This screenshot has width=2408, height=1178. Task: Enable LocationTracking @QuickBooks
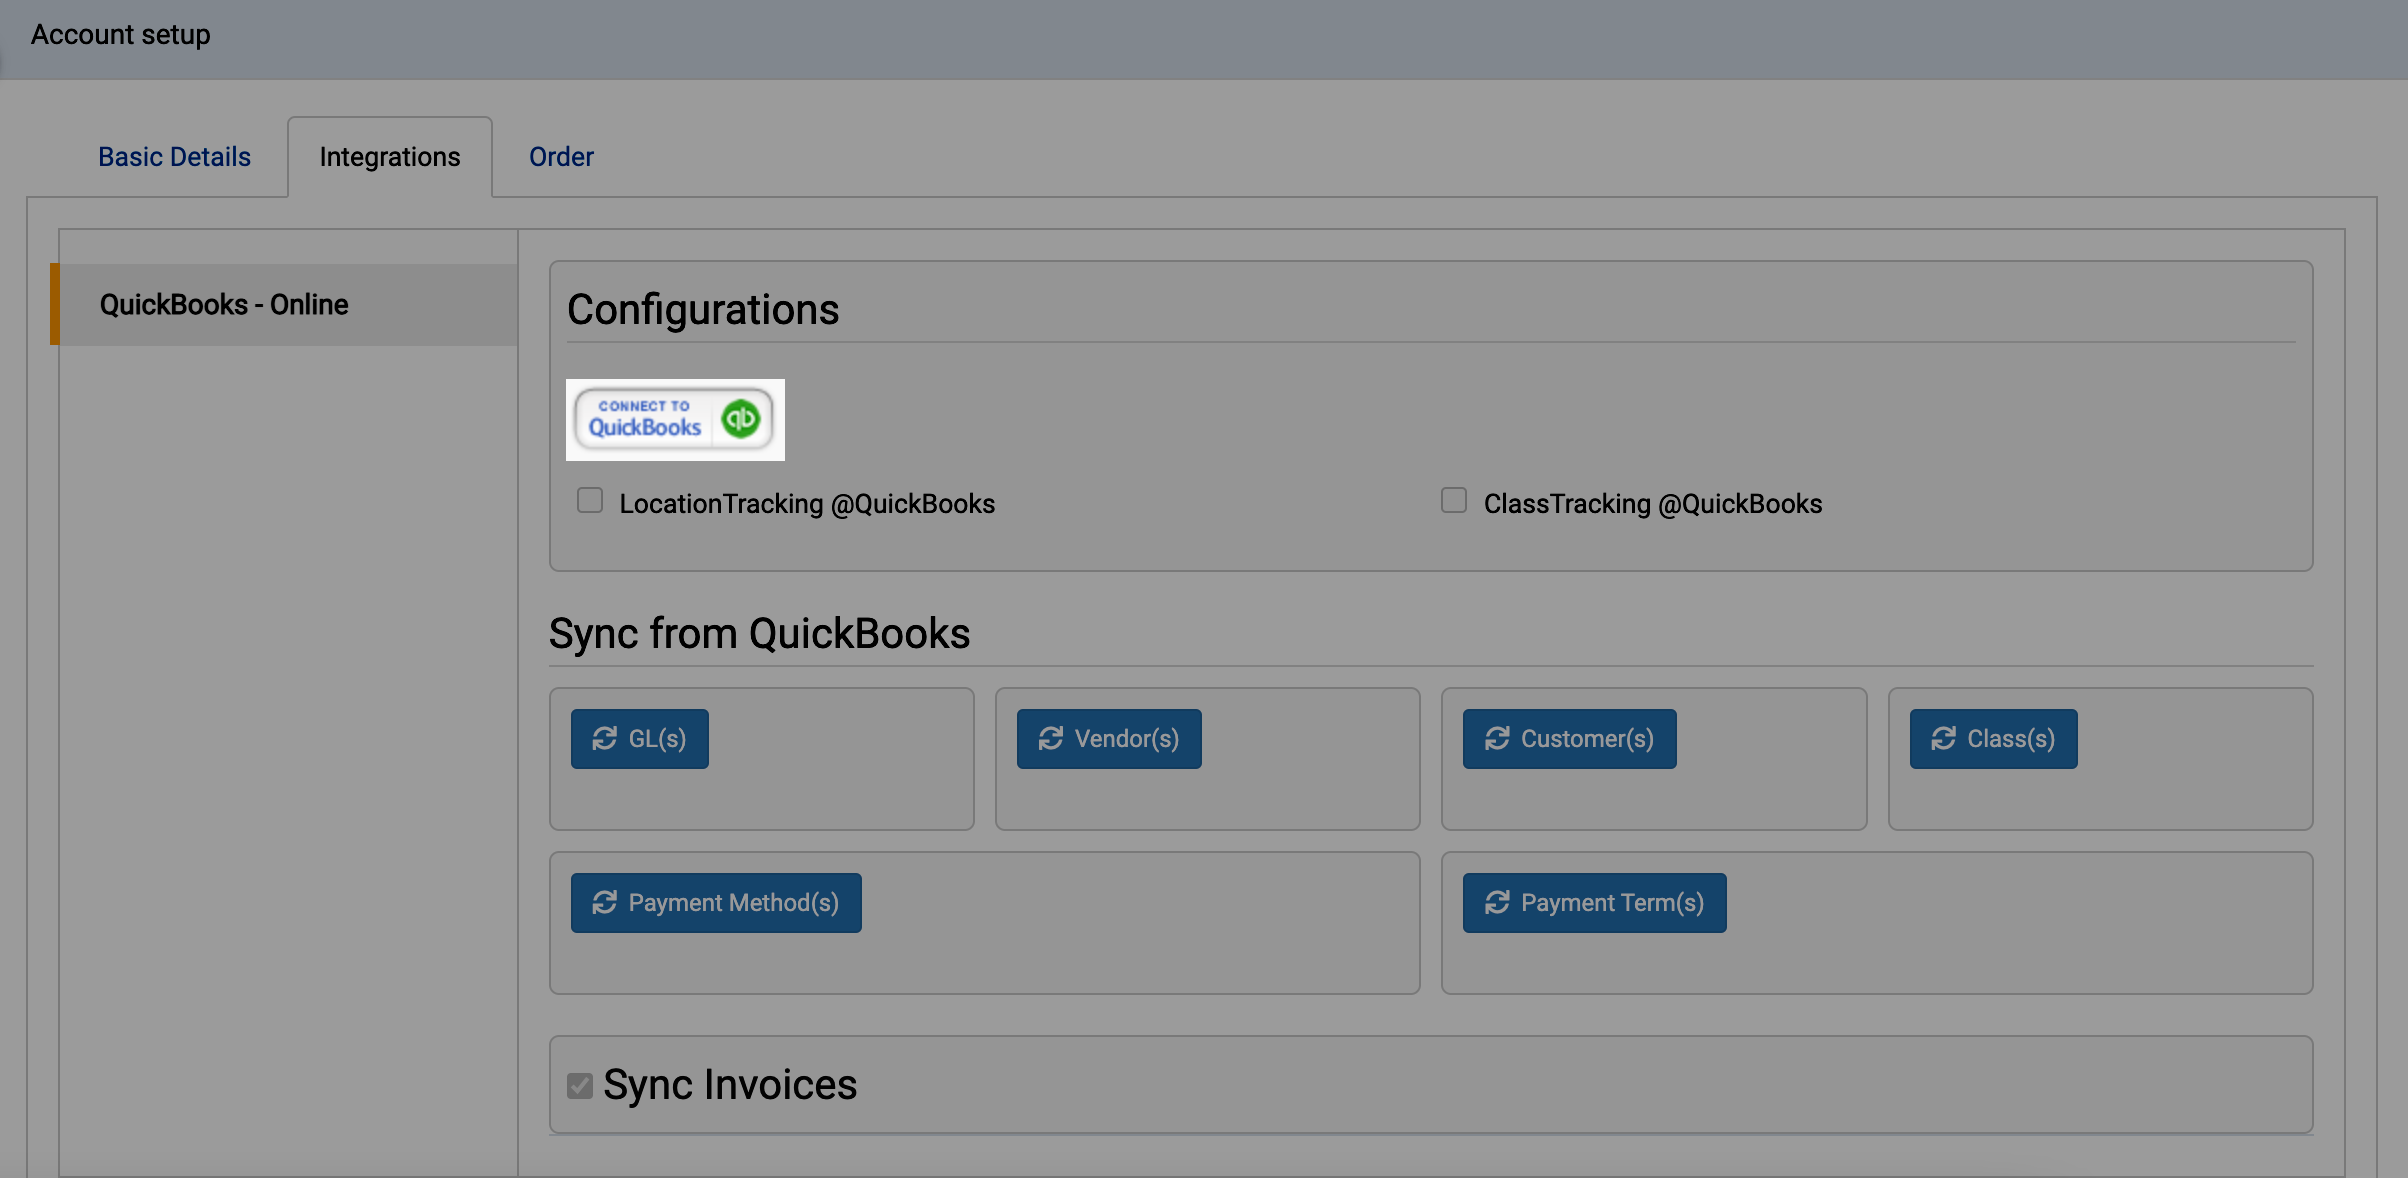click(x=589, y=500)
